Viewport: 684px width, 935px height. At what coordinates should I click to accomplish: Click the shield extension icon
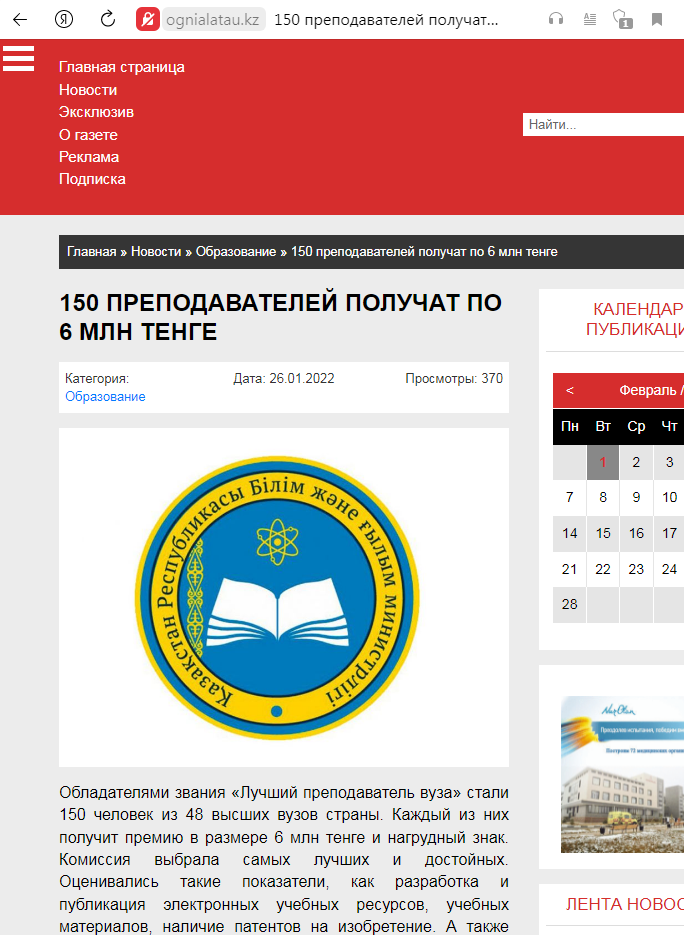click(622, 19)
